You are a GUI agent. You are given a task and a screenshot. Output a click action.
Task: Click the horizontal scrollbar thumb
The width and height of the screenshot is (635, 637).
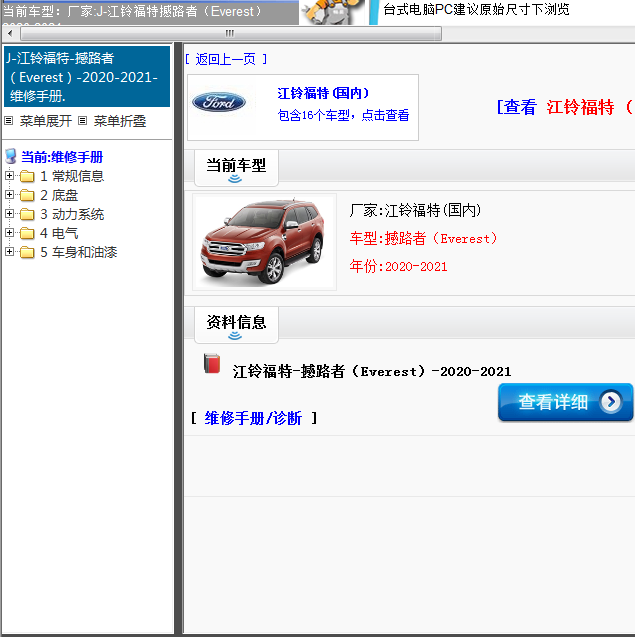coord(230,33)
